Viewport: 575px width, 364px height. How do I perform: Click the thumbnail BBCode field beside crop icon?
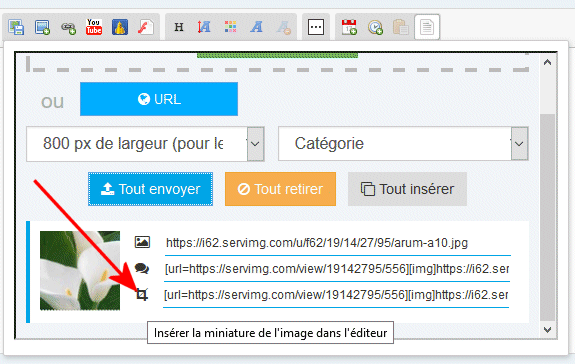pyautogui.click(x=336, y=295)
